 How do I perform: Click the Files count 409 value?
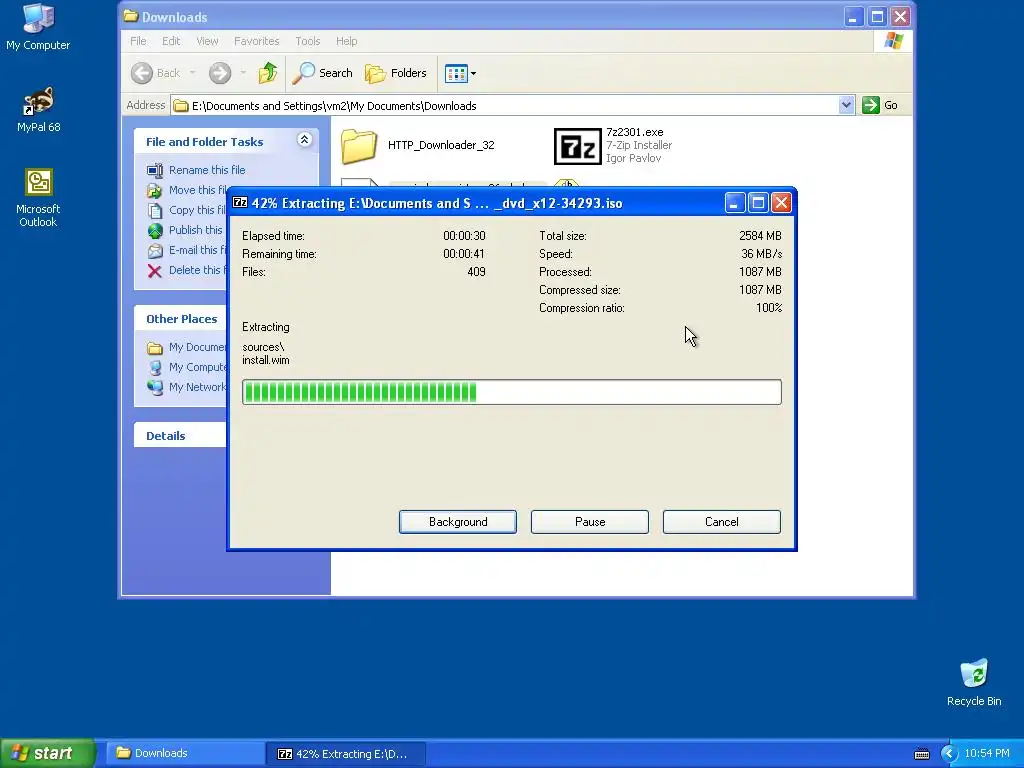(476, 272)
